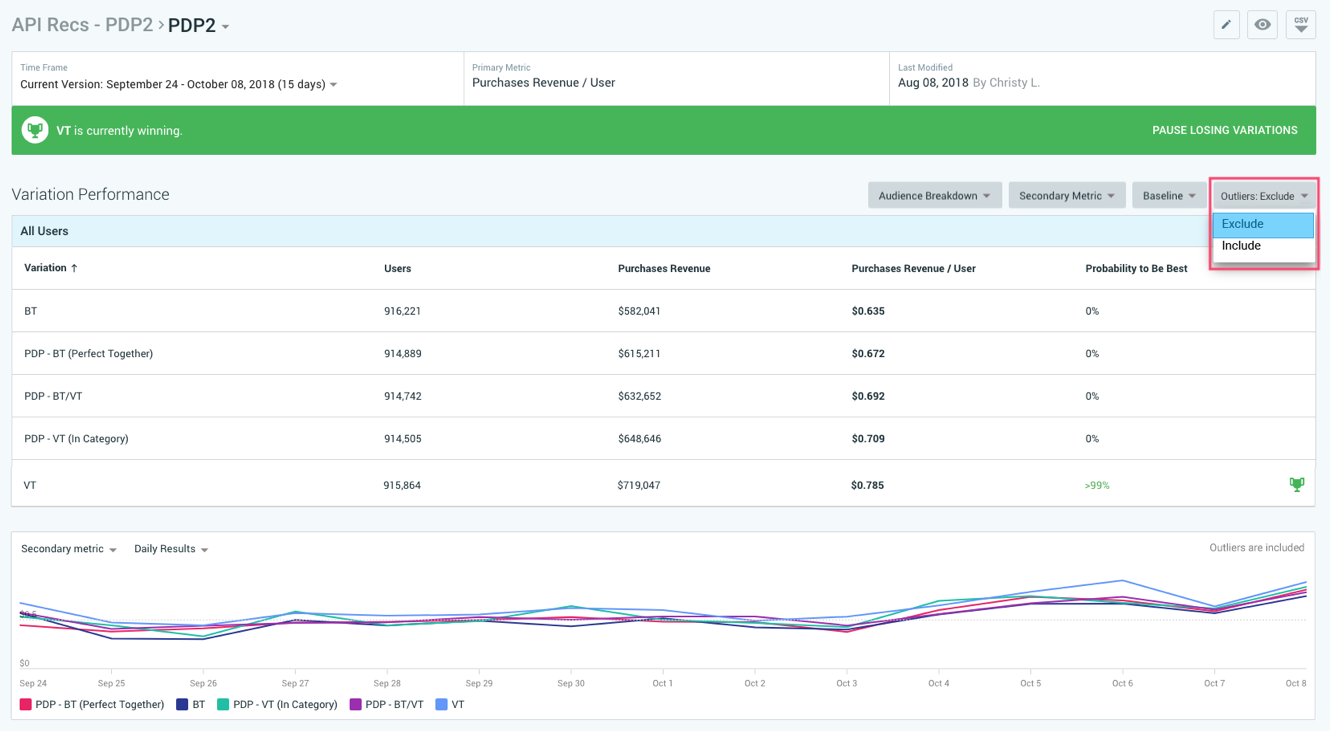The image size is (1330, 731).
Task: Open the PDP2 title dropdown
Action: [225, 27]
